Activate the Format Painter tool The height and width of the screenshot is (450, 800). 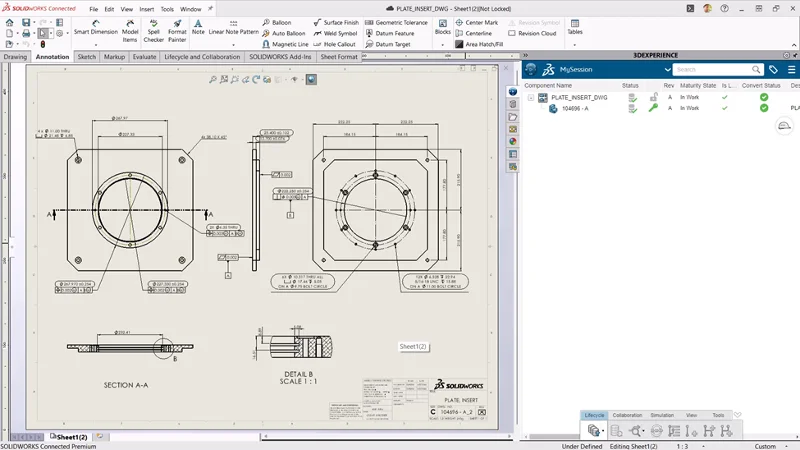click(177, 27)
